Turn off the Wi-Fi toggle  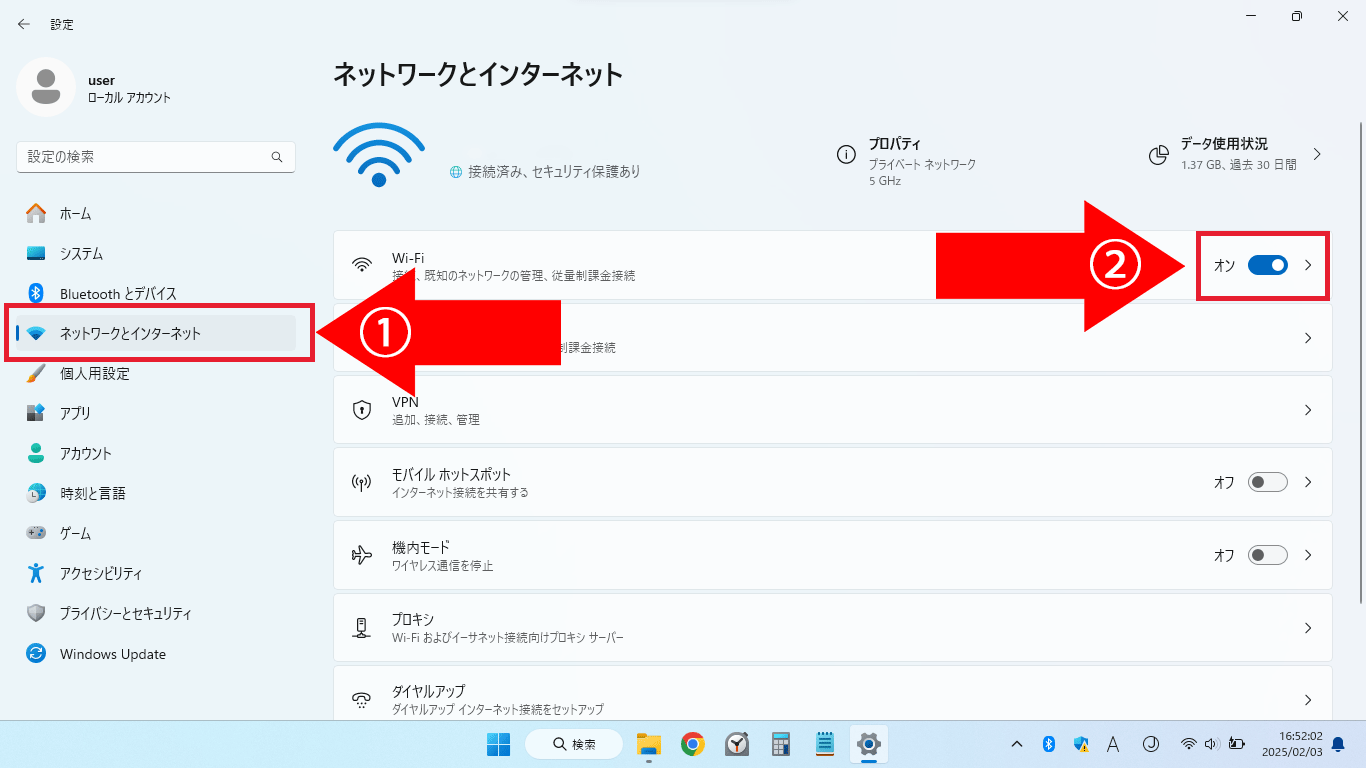(1267, 265)
